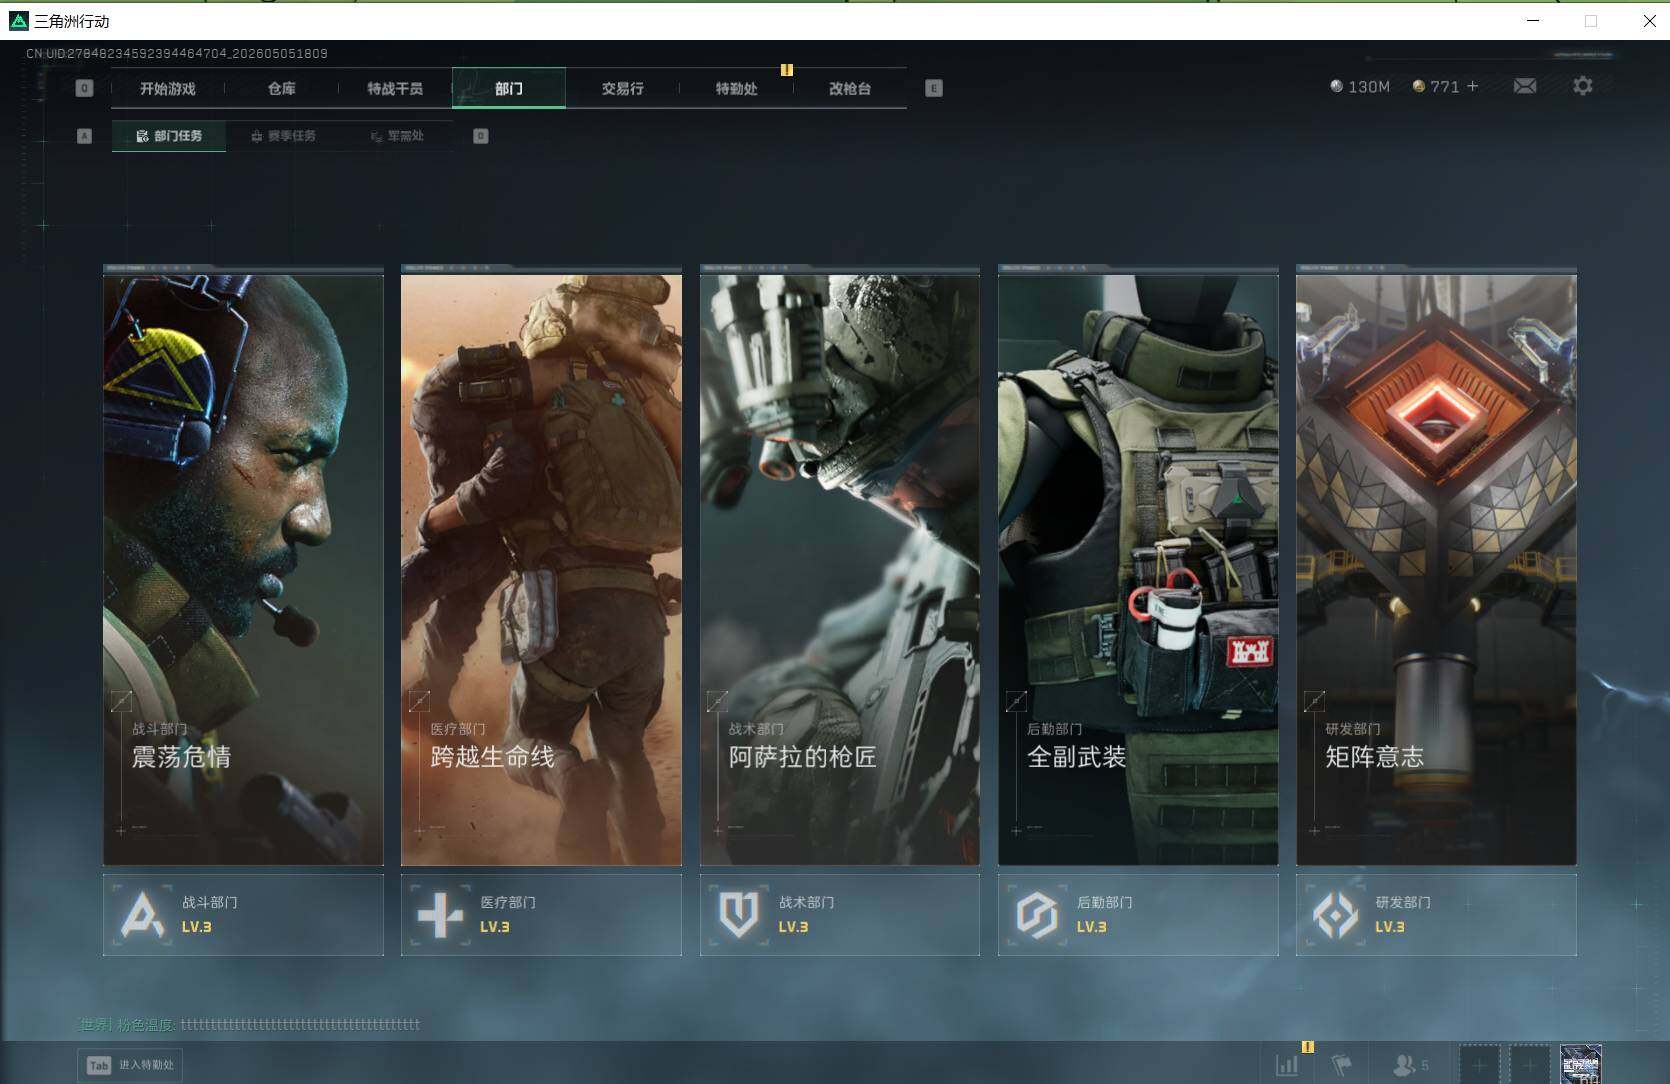Click the CN UID text at top

click(177, 53)
